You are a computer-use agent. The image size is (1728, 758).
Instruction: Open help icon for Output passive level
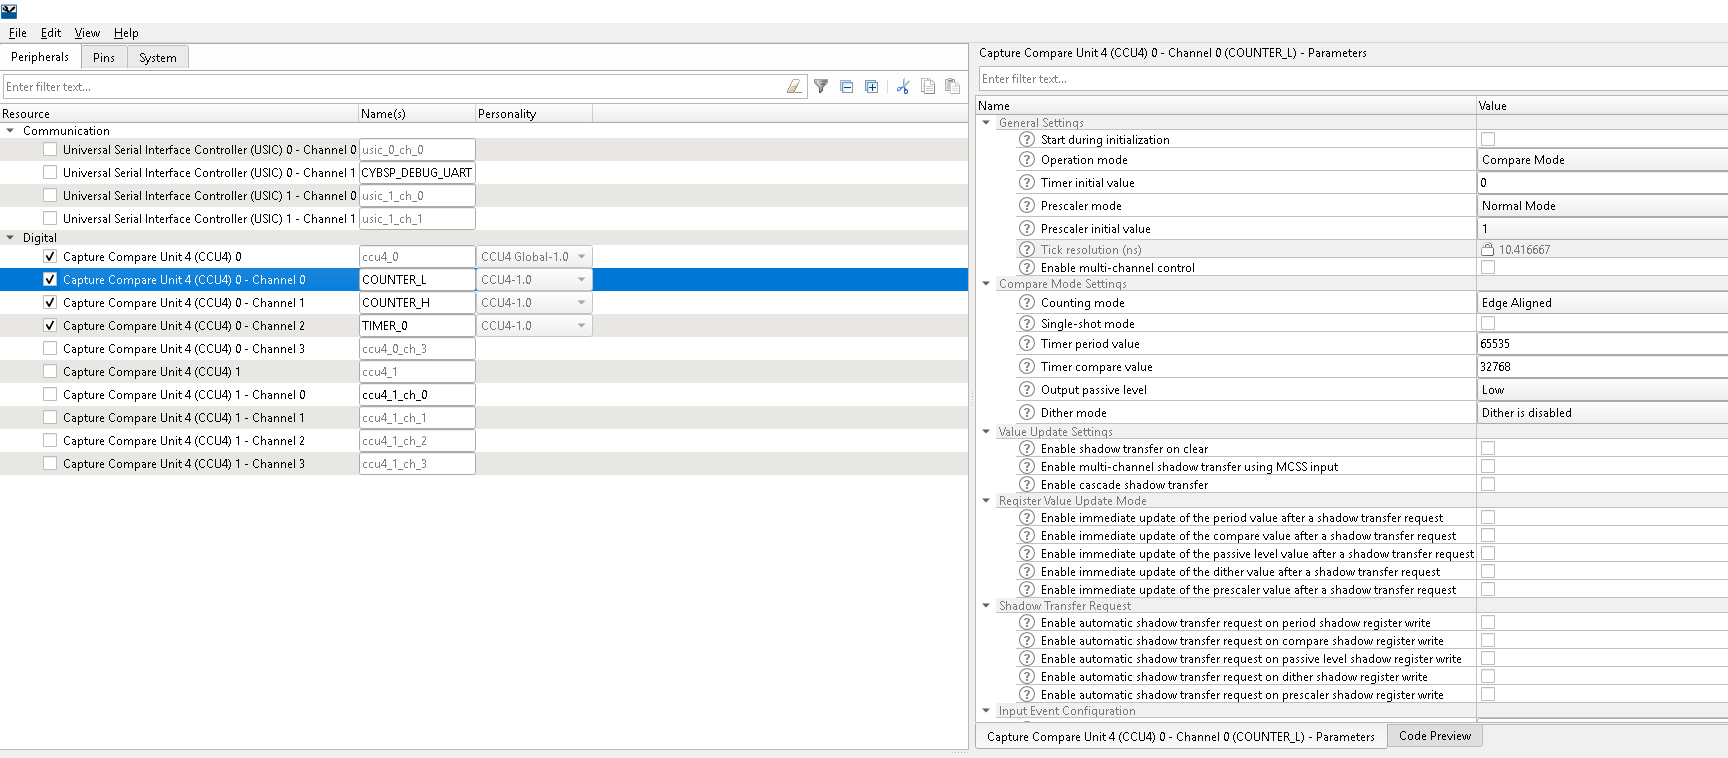[x=1027, y=390]
